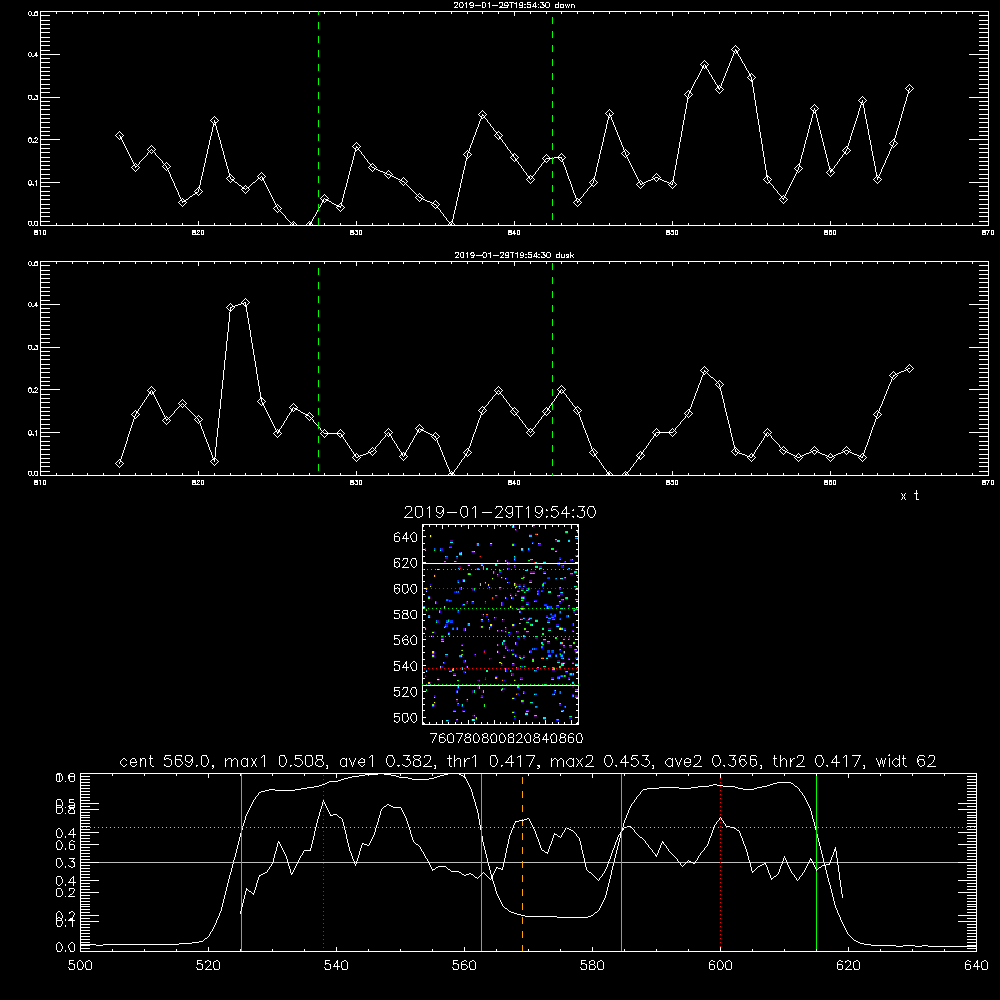
Task: Click the "560" x-axis label of bottom profile plot
Action: (x=464, y=966)
